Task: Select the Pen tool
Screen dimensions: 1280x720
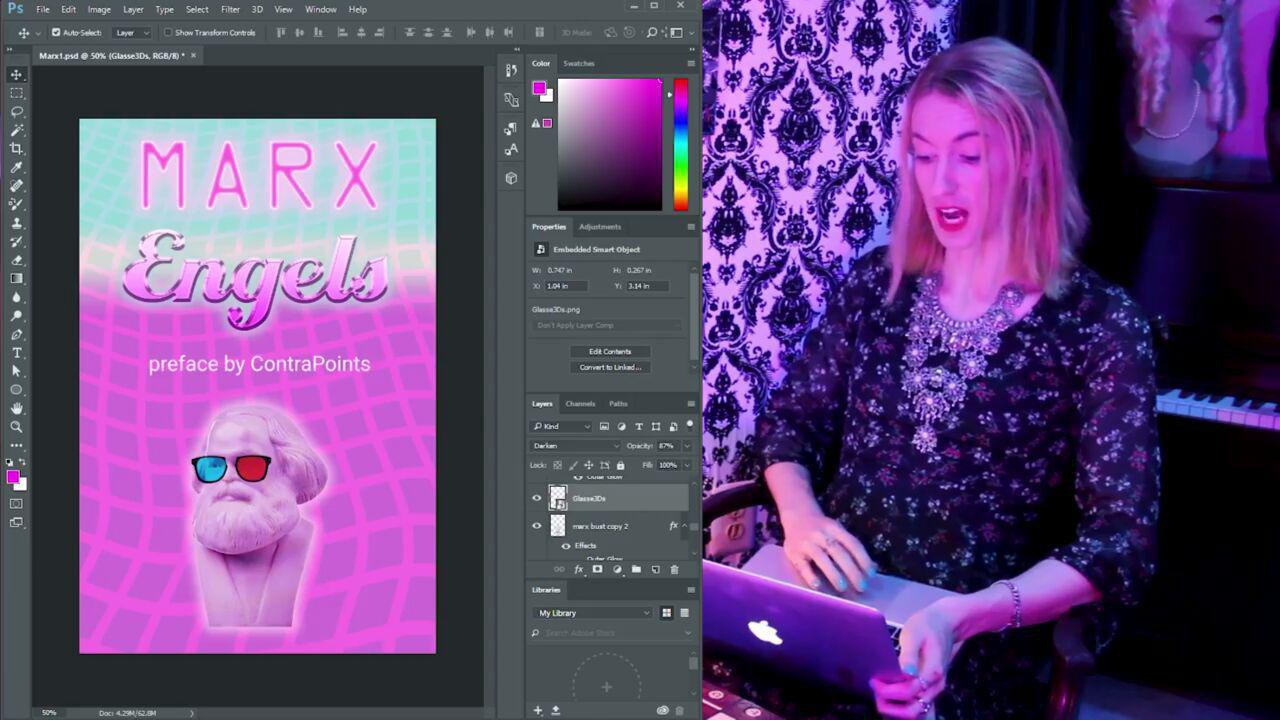Action: (16, 334)
